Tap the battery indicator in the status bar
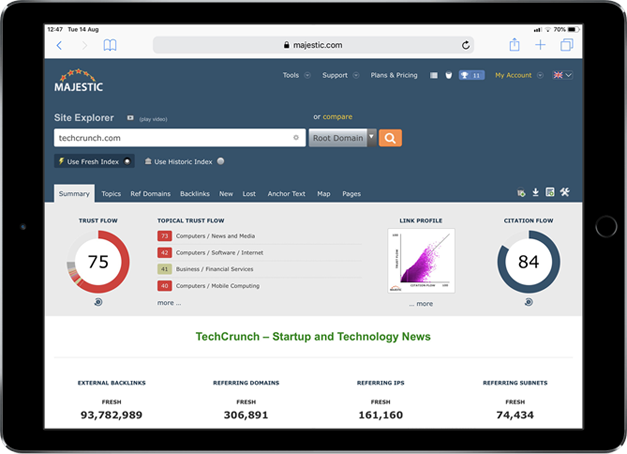 pos(574,30)
